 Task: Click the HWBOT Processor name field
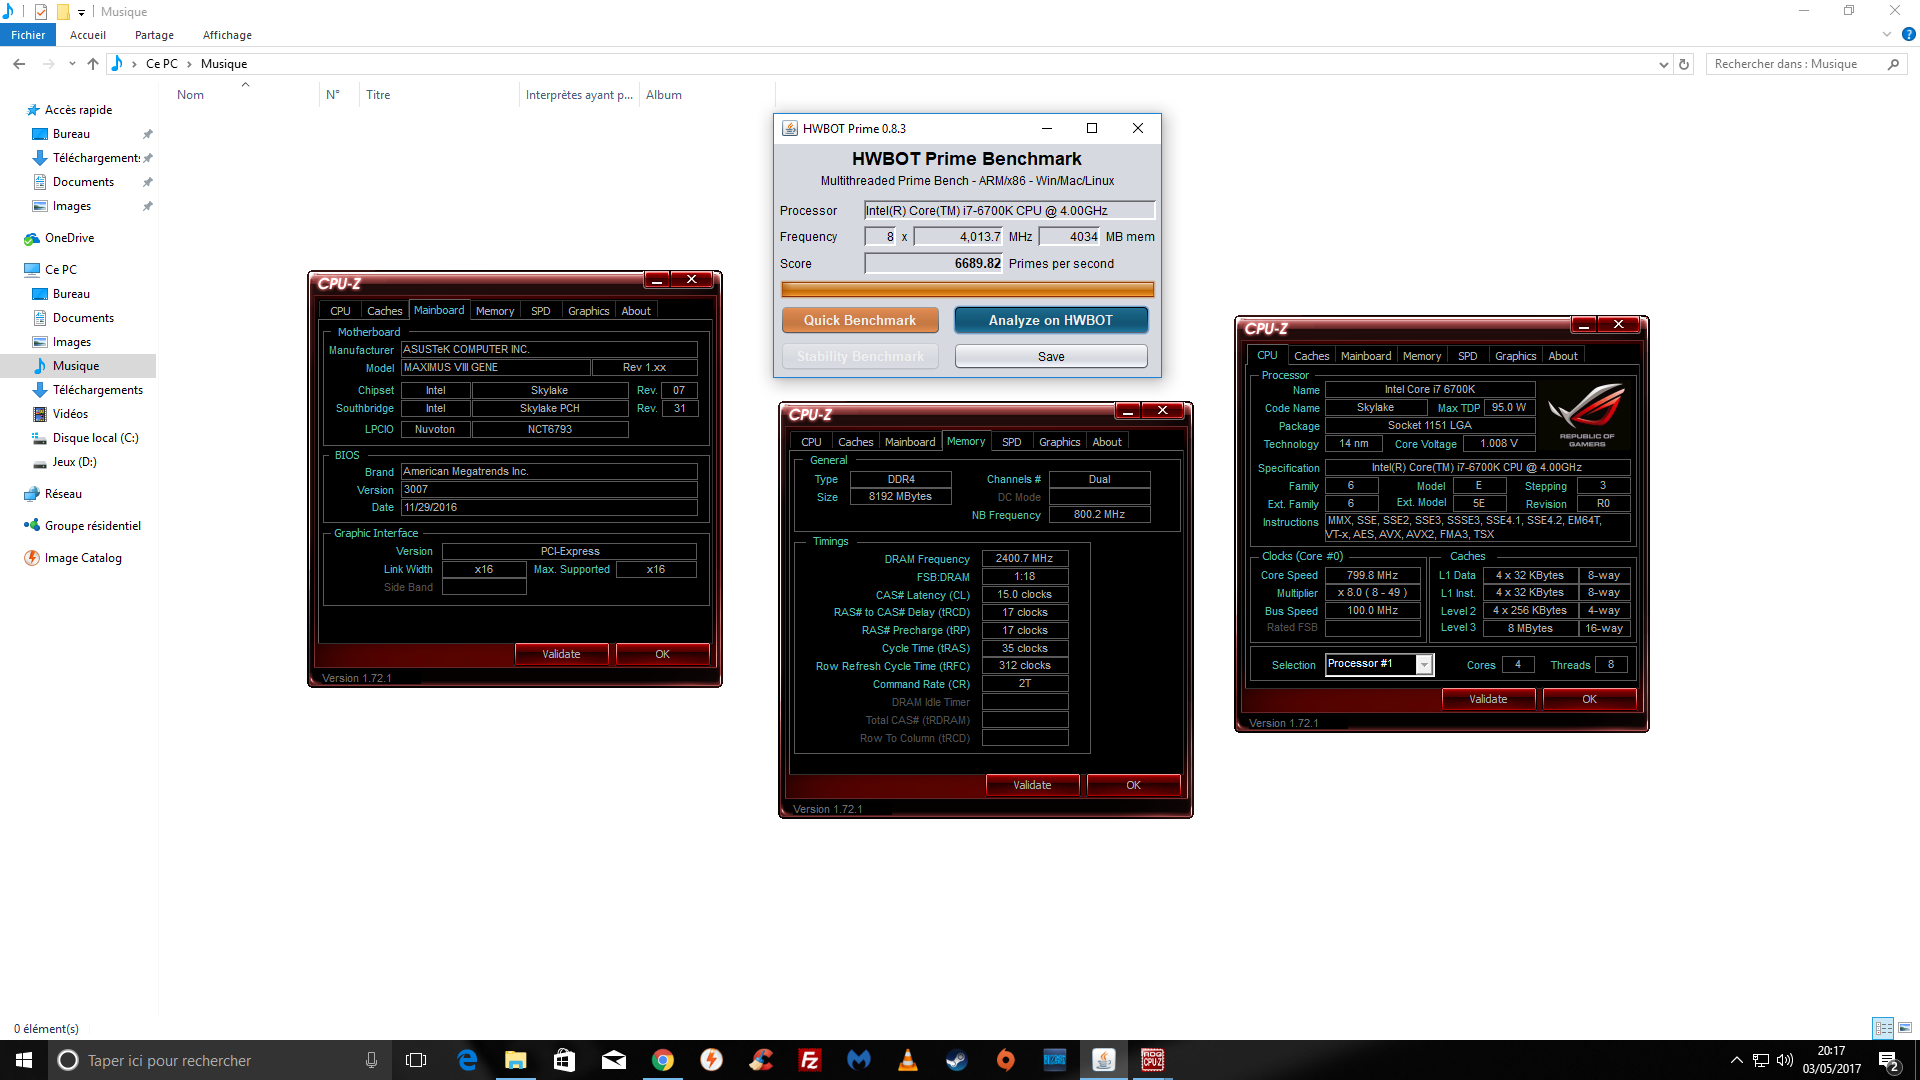(1009, 210)
